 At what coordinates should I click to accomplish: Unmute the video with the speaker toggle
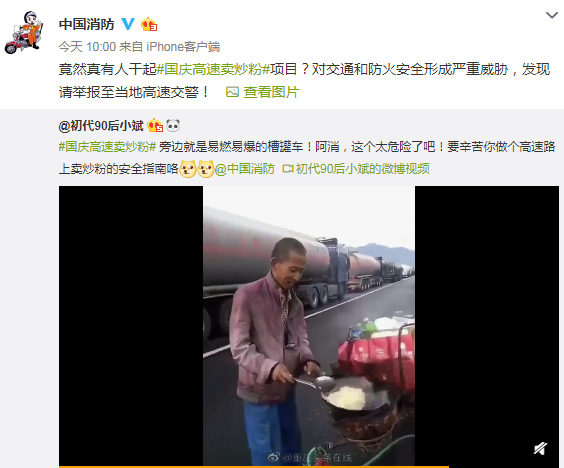[540, 449]
